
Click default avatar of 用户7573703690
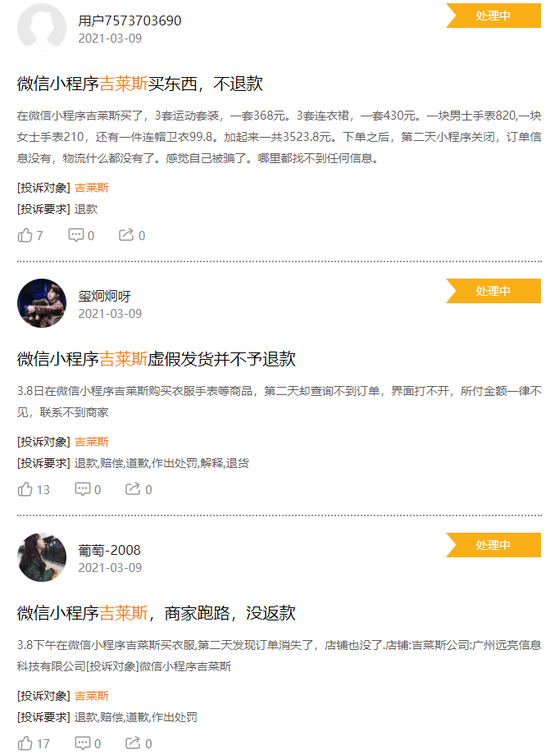click(42, 27)
